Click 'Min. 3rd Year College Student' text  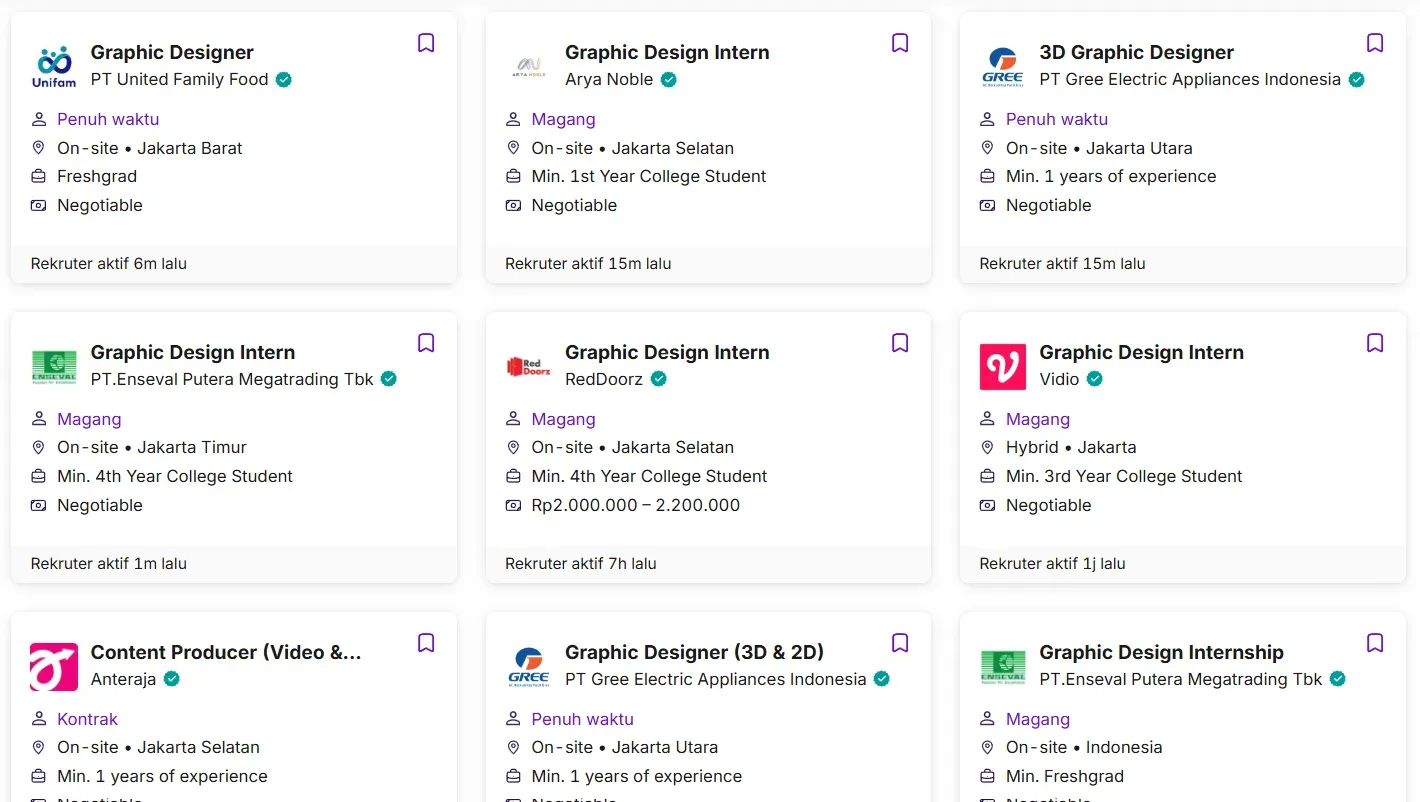click(1124, 476)
